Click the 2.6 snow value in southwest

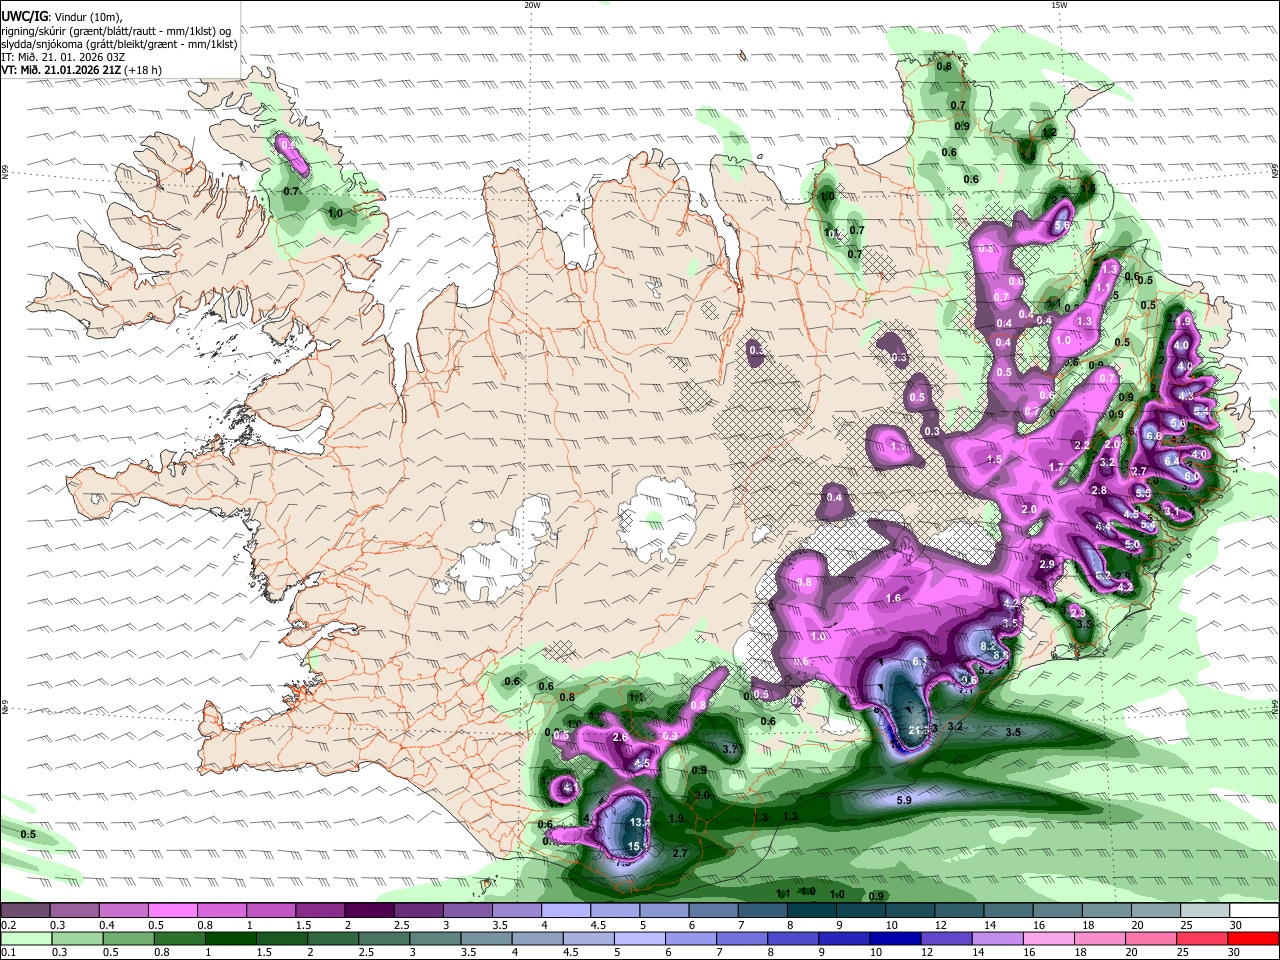(620, 738)
